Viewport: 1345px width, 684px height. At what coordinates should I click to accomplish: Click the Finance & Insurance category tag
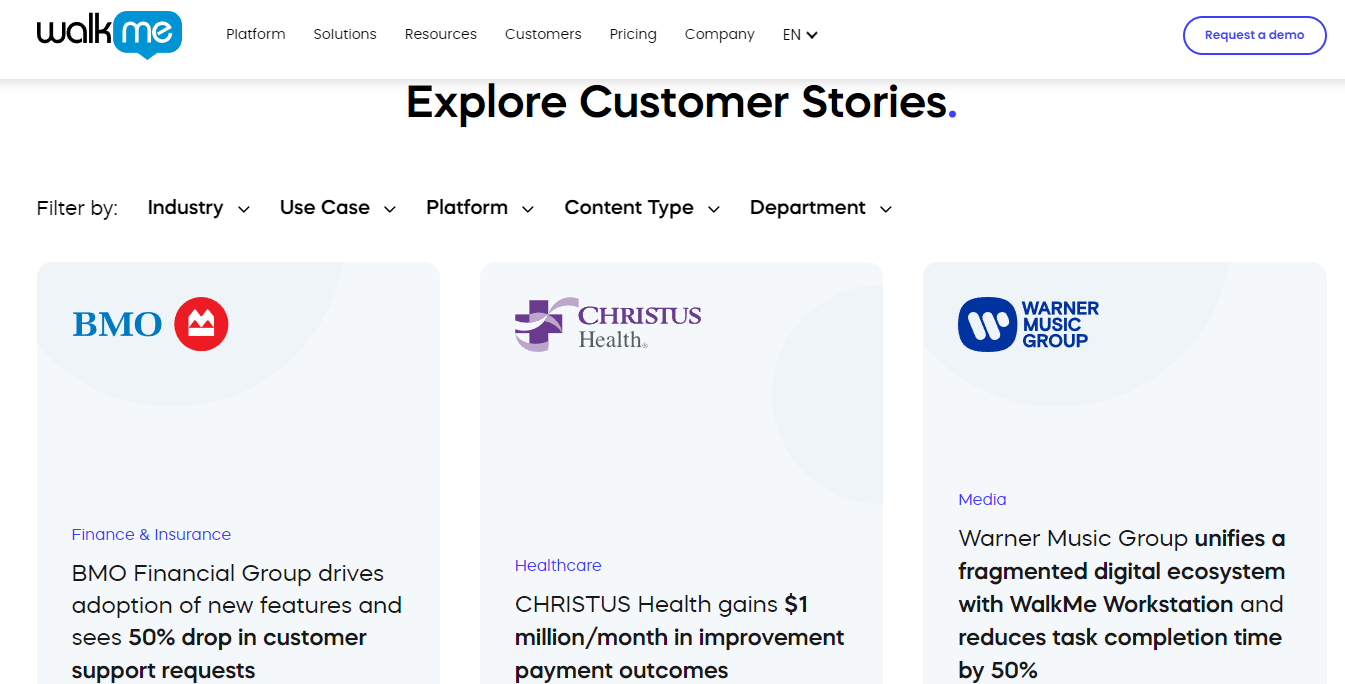[151, 534]
